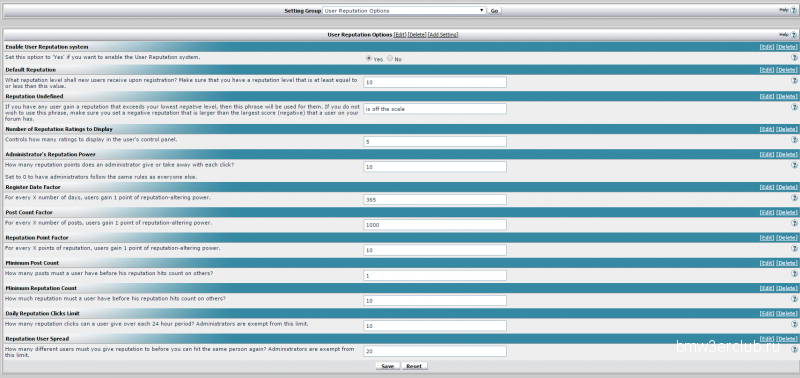Edit Administrator's Reputation Power setting

(767, 155)
